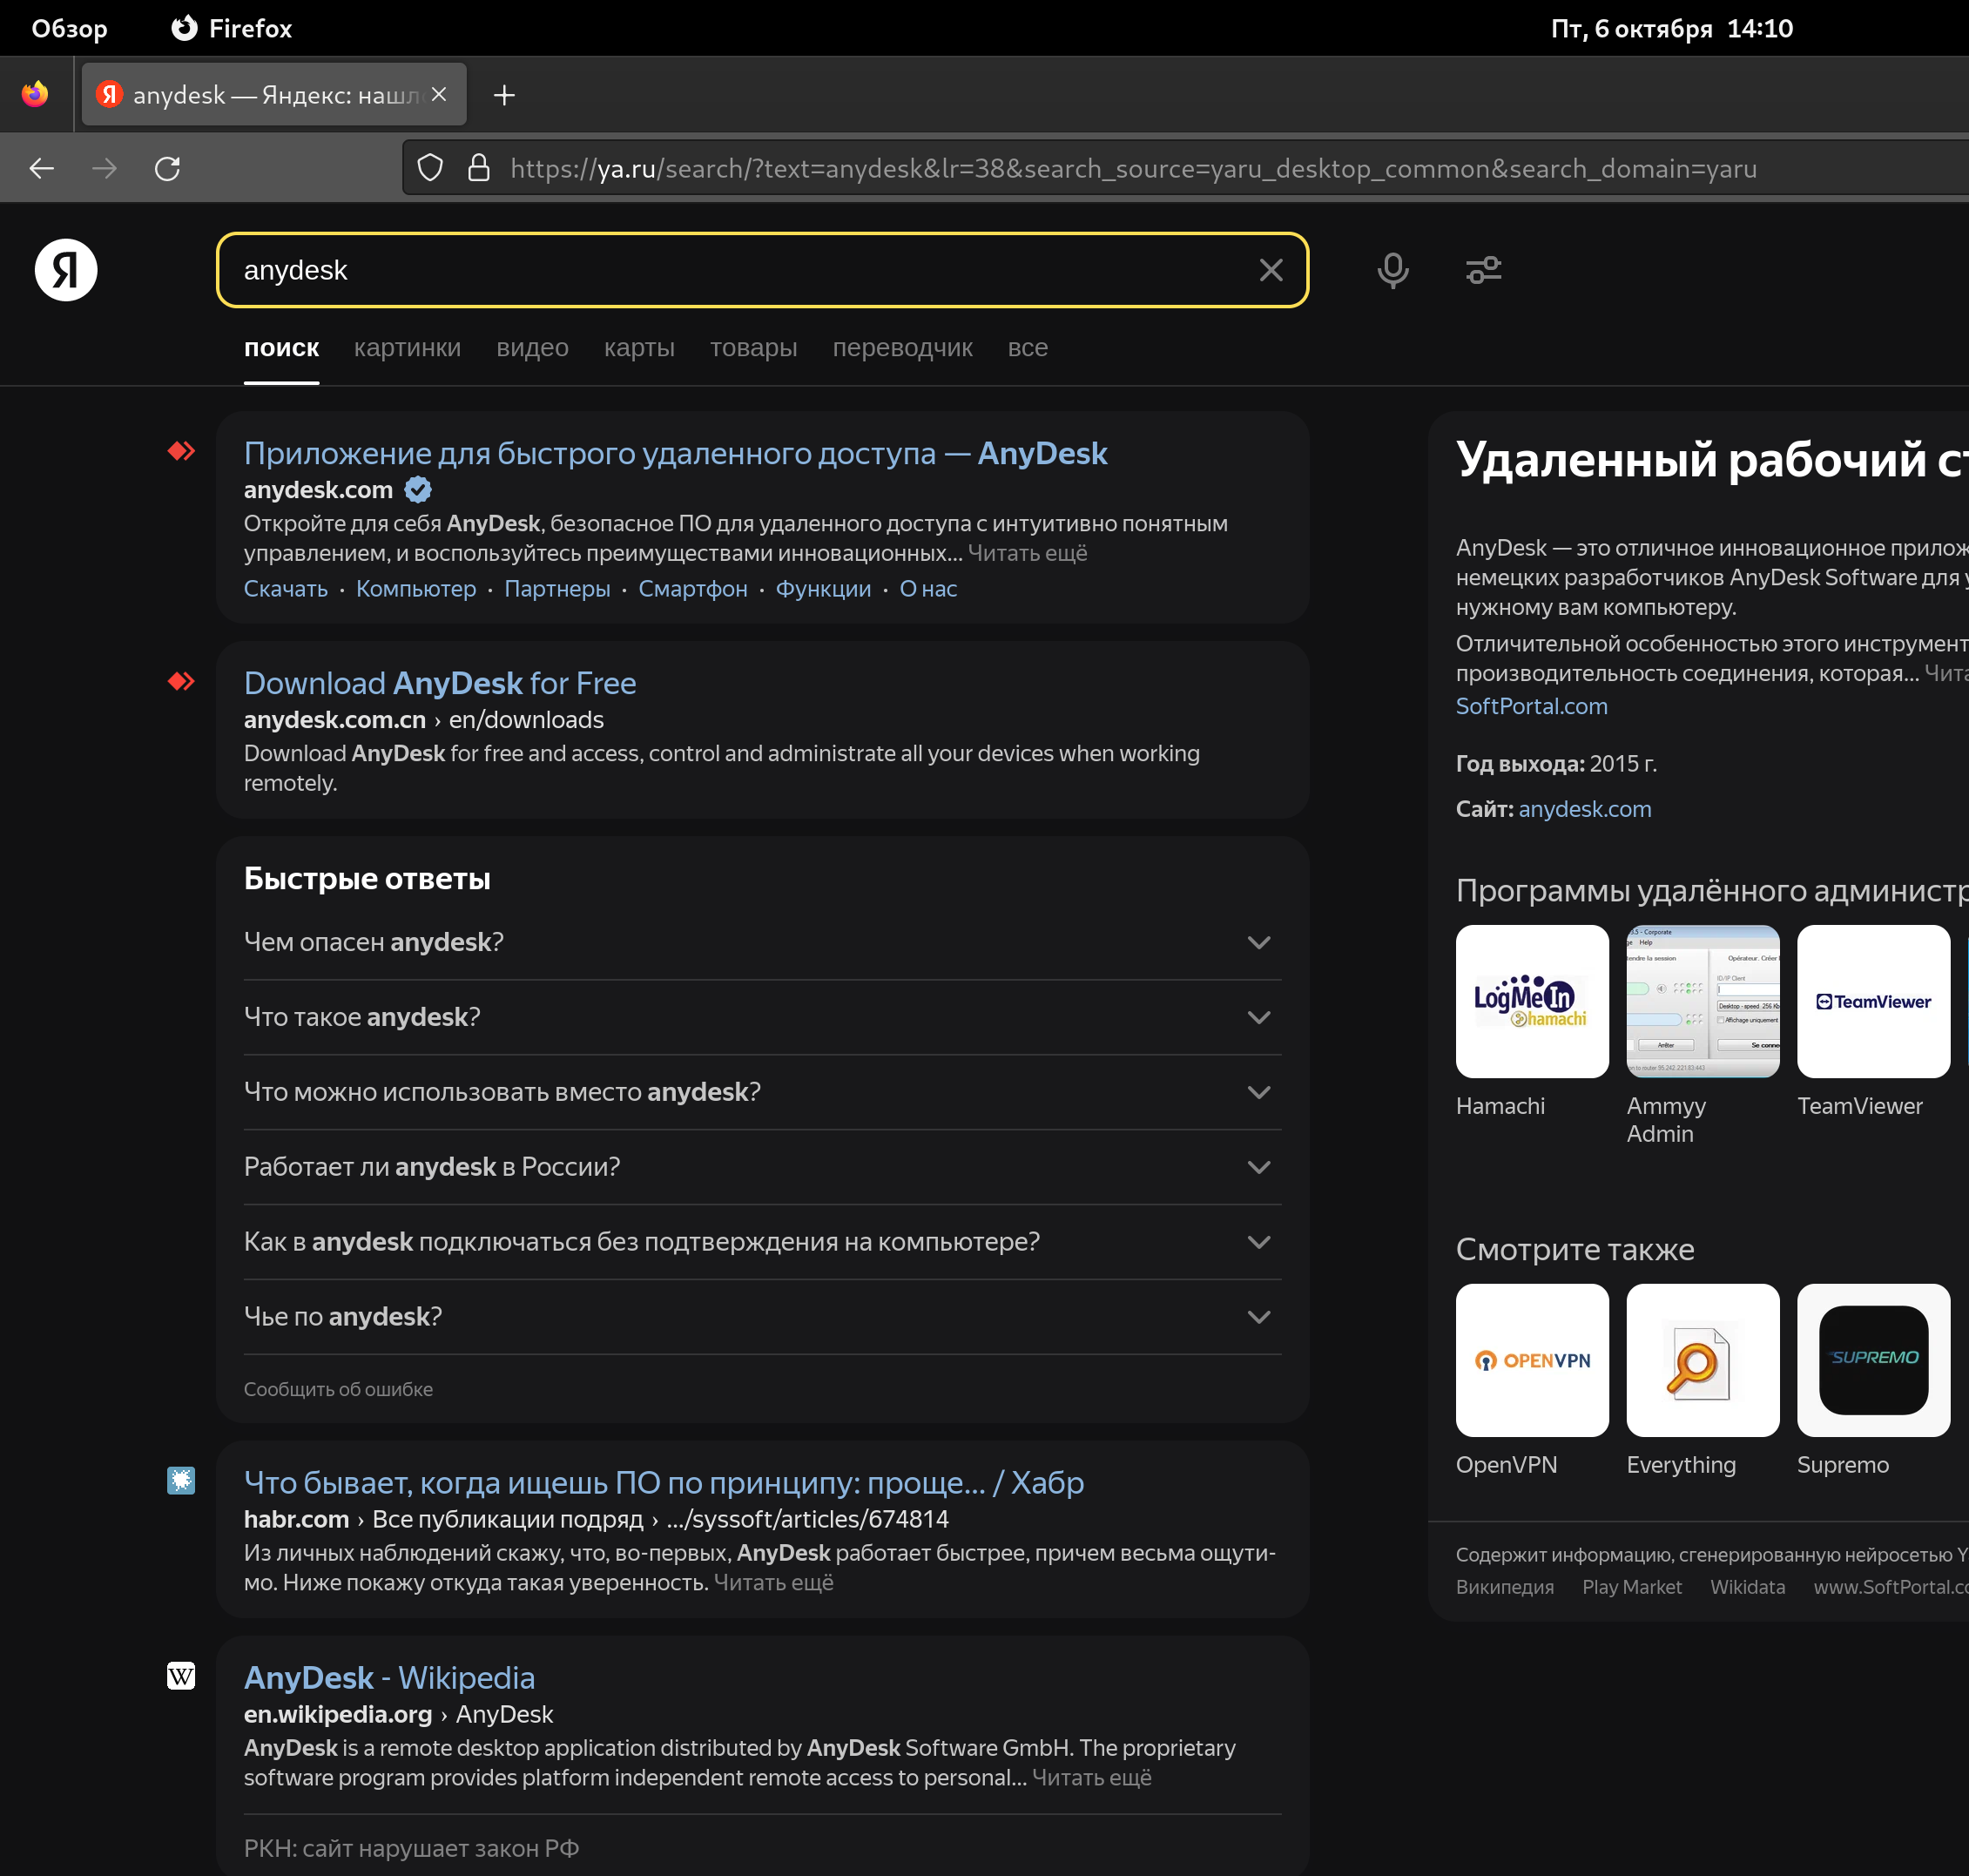The height and width of the screenshot is (1876, 1969).
Task: Click 'Читать ещё' in anydesk.com snippet
Action: (x=1028, y=553)
